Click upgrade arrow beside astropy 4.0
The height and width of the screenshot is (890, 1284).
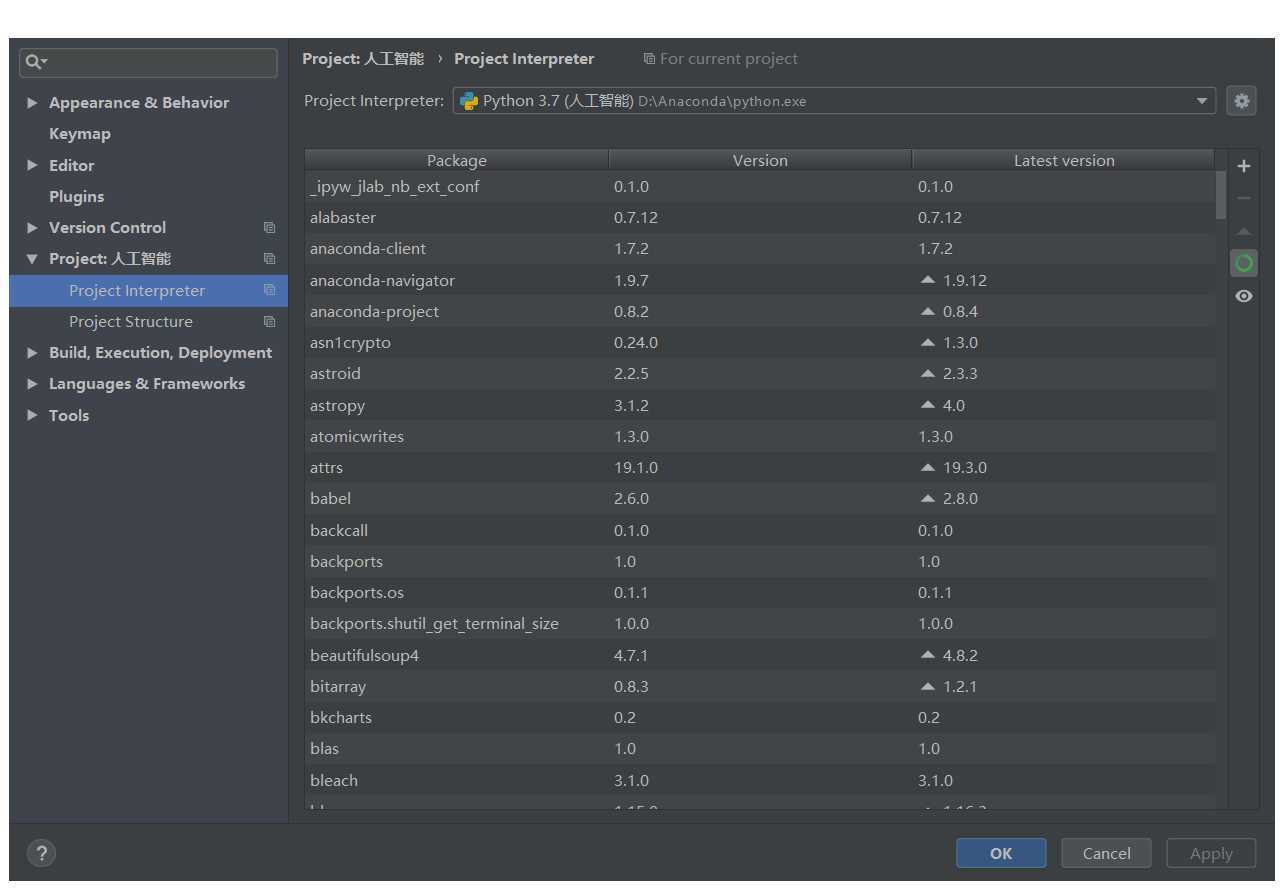tap(928, 405)
